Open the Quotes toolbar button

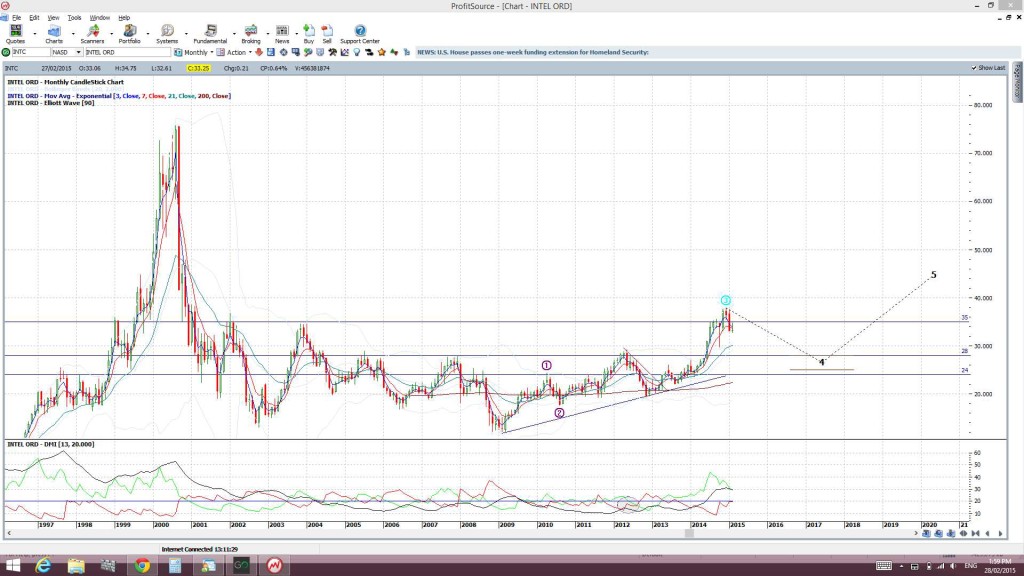[15, 34]
